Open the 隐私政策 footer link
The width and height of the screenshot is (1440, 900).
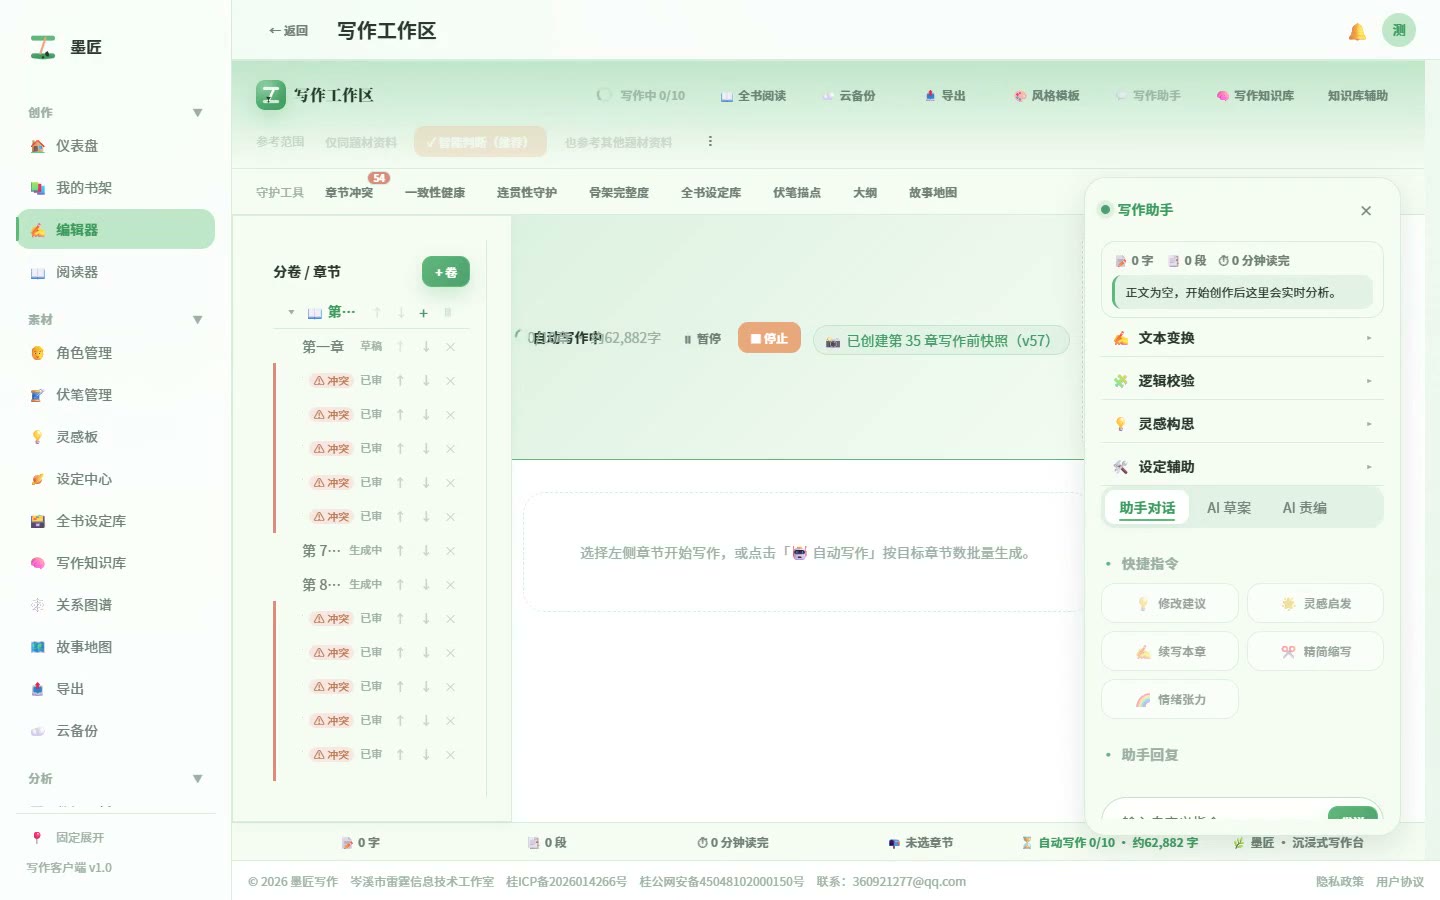click(1340, 882)
